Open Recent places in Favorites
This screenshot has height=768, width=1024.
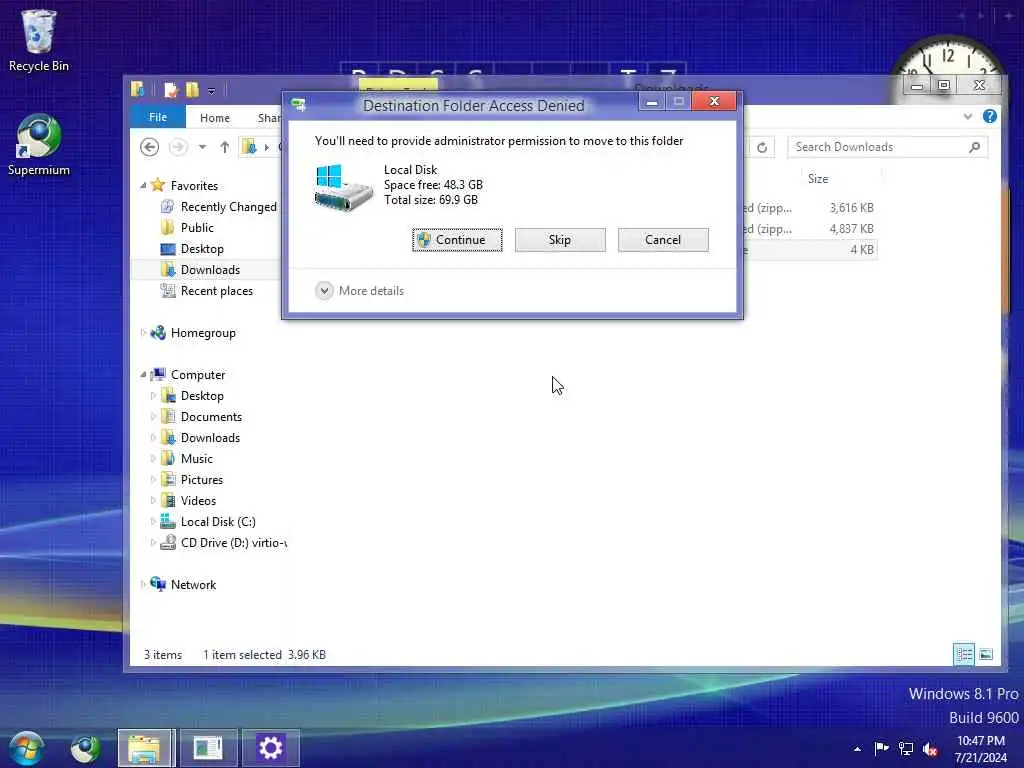pyautogui.click(x=217, y=291)
